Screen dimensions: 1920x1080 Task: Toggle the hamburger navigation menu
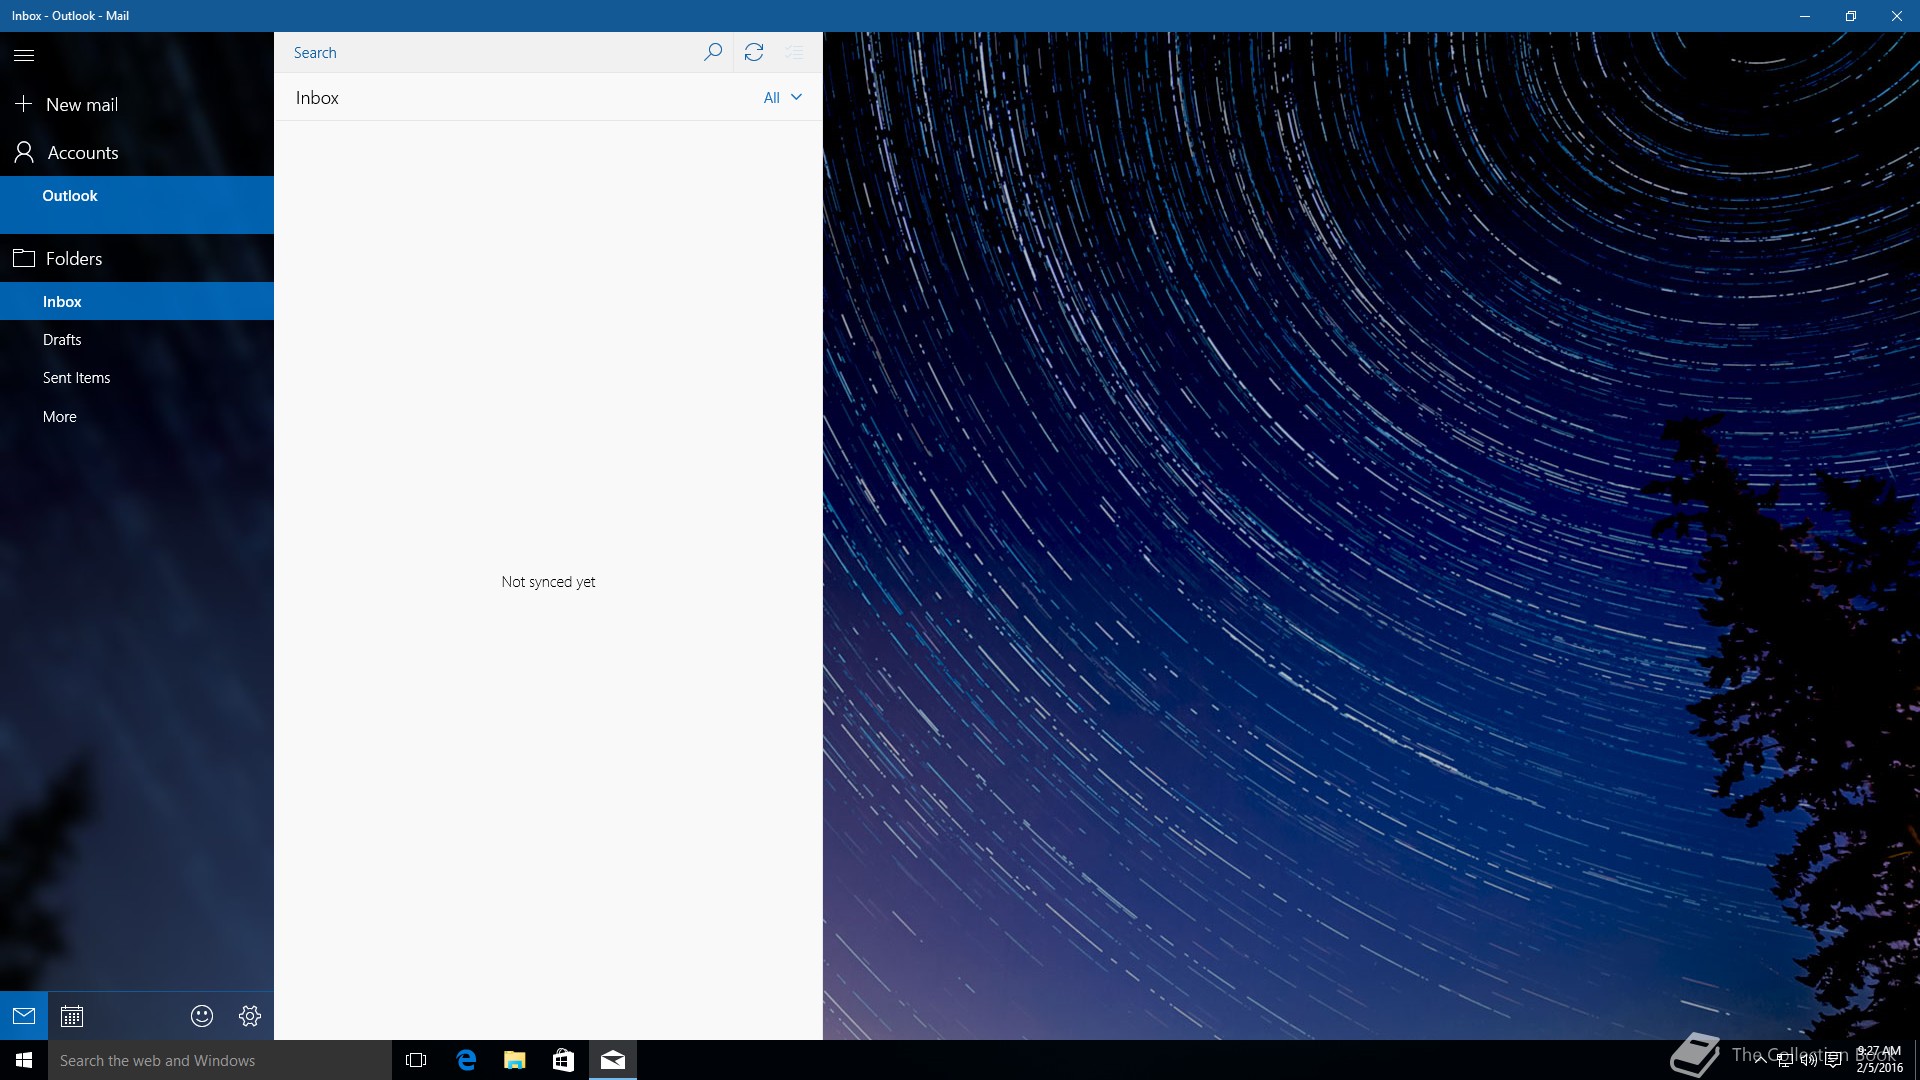tap(24, 56)
